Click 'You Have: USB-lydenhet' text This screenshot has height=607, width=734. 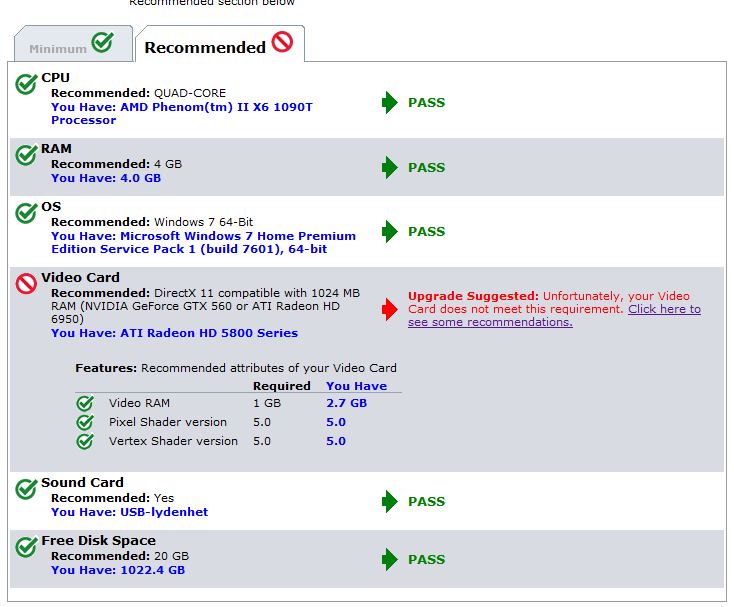129,512
